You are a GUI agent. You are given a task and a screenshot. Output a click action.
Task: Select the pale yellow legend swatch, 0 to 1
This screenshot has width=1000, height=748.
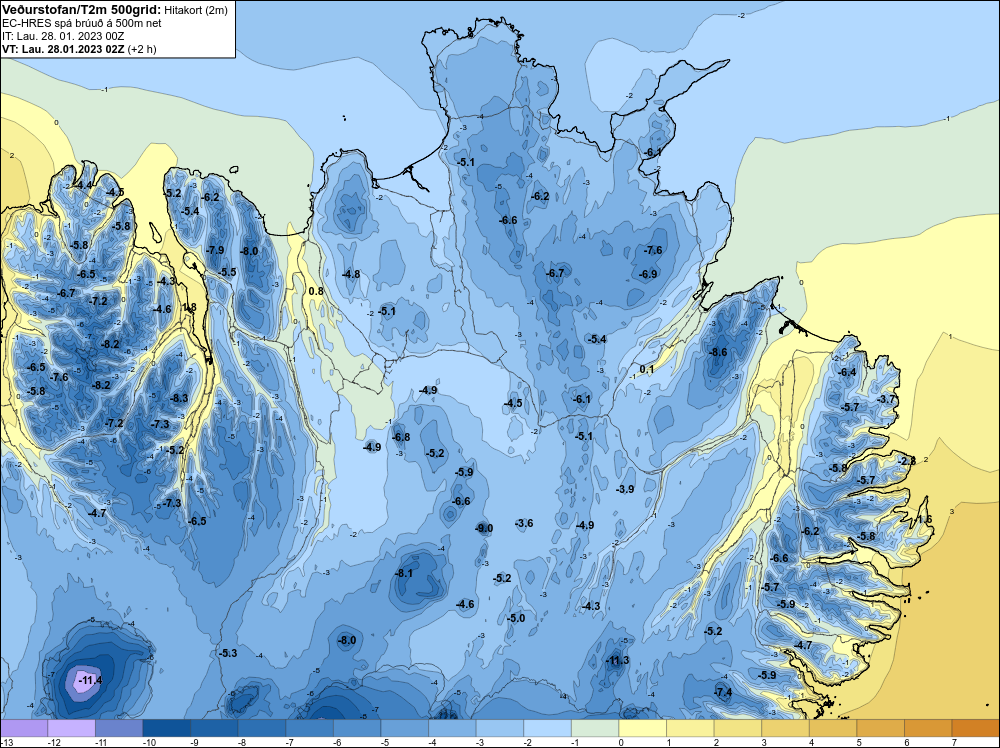coord(642,728)
